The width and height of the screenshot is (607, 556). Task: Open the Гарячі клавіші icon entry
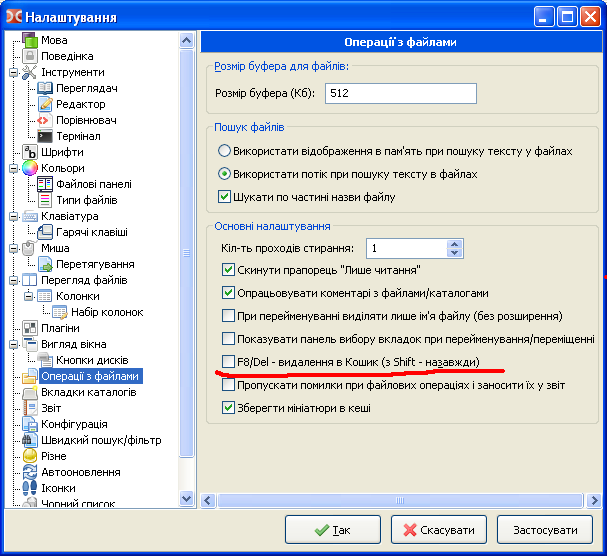point(45,232)
